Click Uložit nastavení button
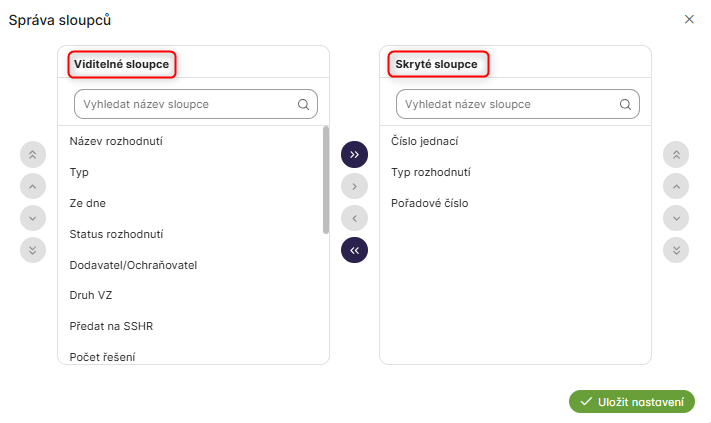 (632, 401)
